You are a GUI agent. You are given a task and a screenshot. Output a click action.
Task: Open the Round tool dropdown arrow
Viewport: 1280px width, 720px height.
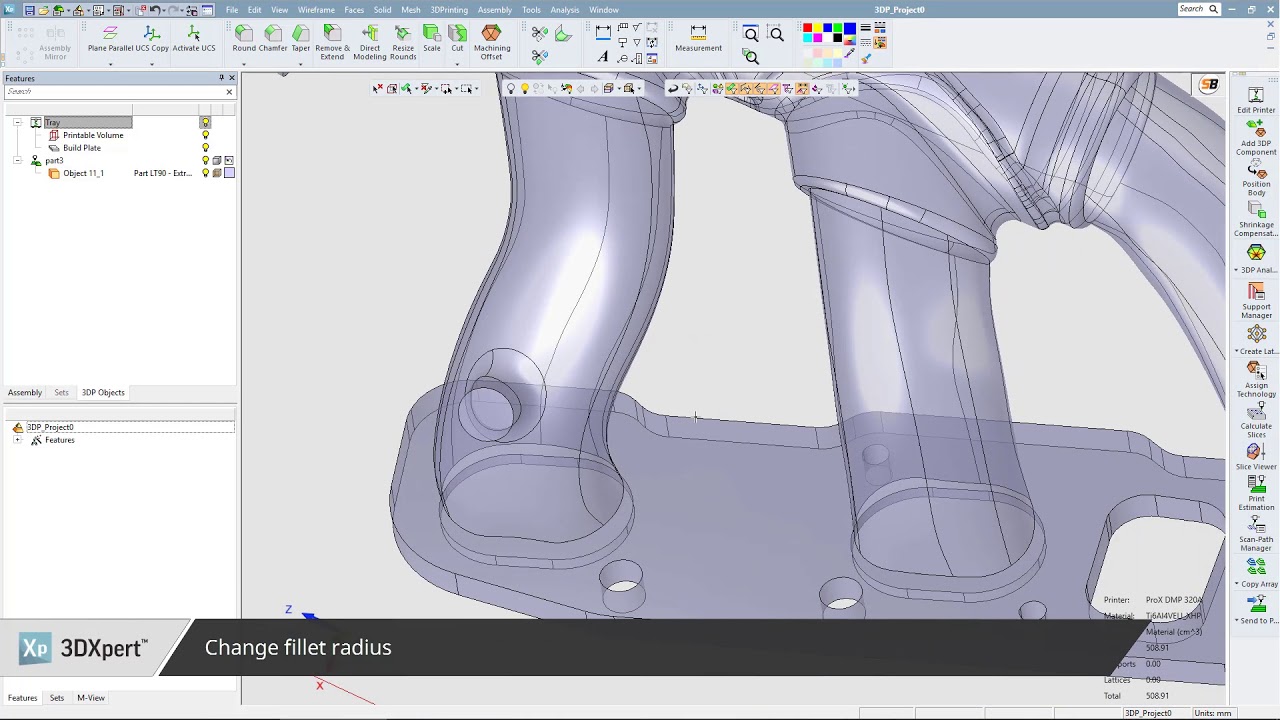point(244,65)
